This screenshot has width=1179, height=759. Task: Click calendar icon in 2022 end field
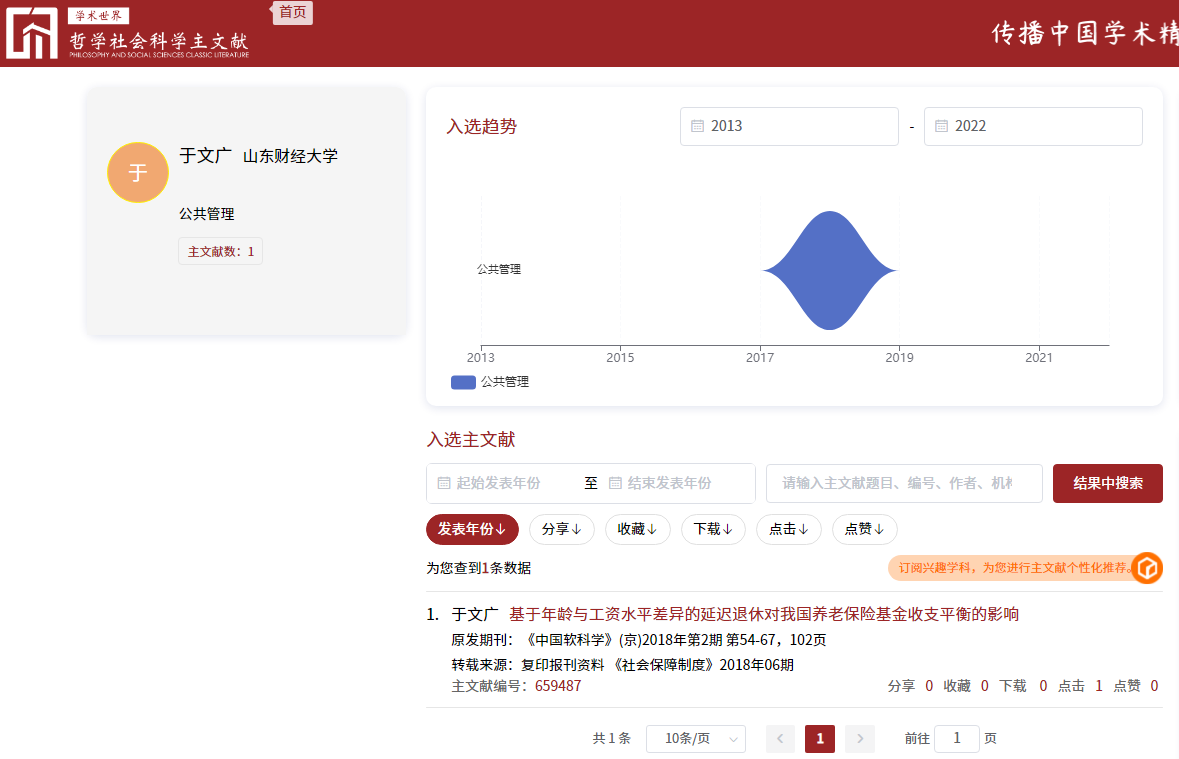[941, 126]
